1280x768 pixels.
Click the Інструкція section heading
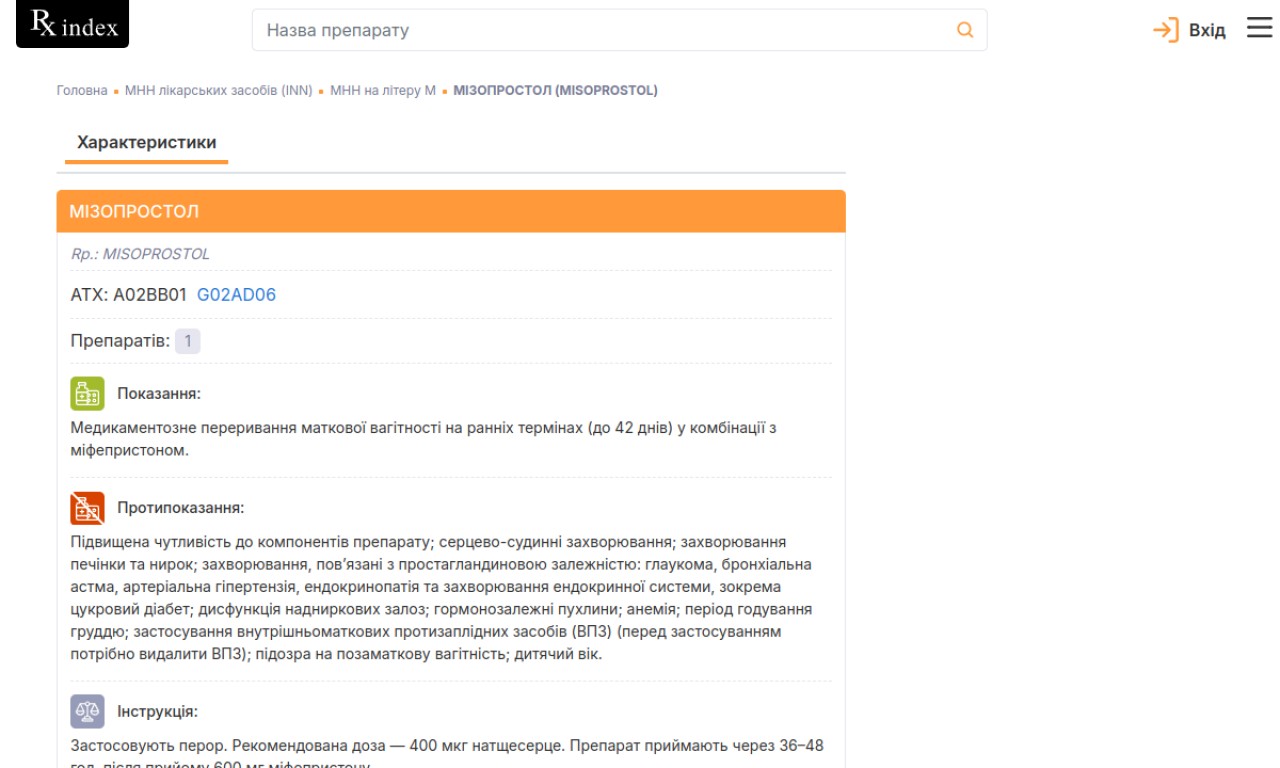[157, 711]
